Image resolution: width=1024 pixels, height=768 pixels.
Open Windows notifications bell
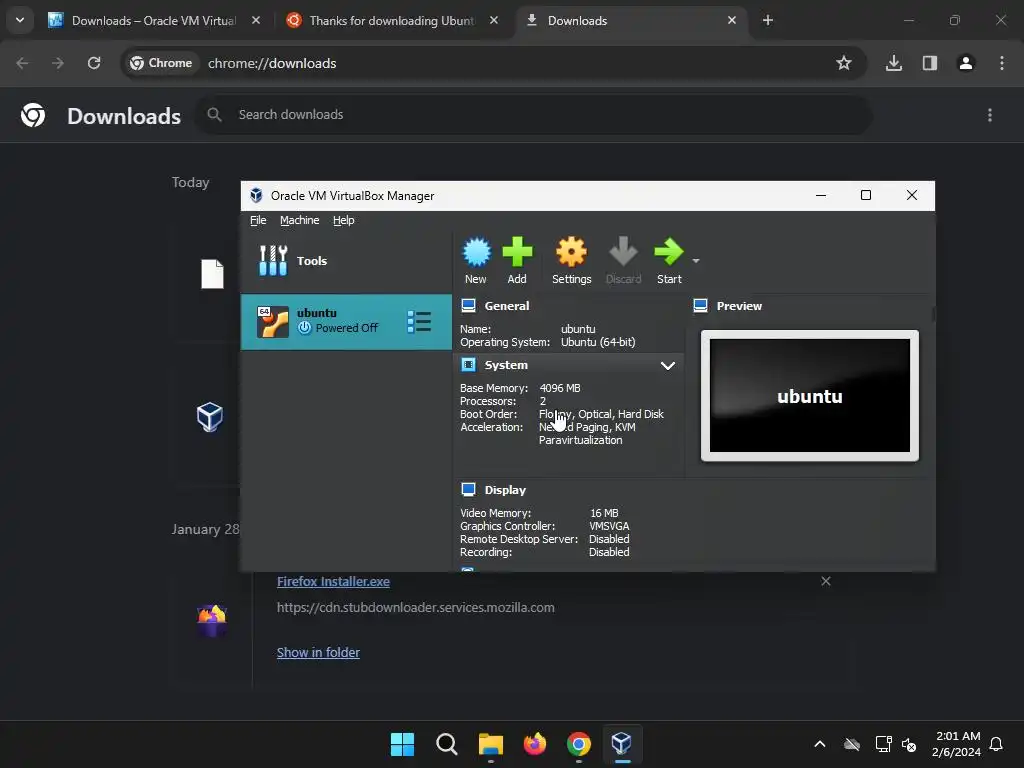click(997, 744)
